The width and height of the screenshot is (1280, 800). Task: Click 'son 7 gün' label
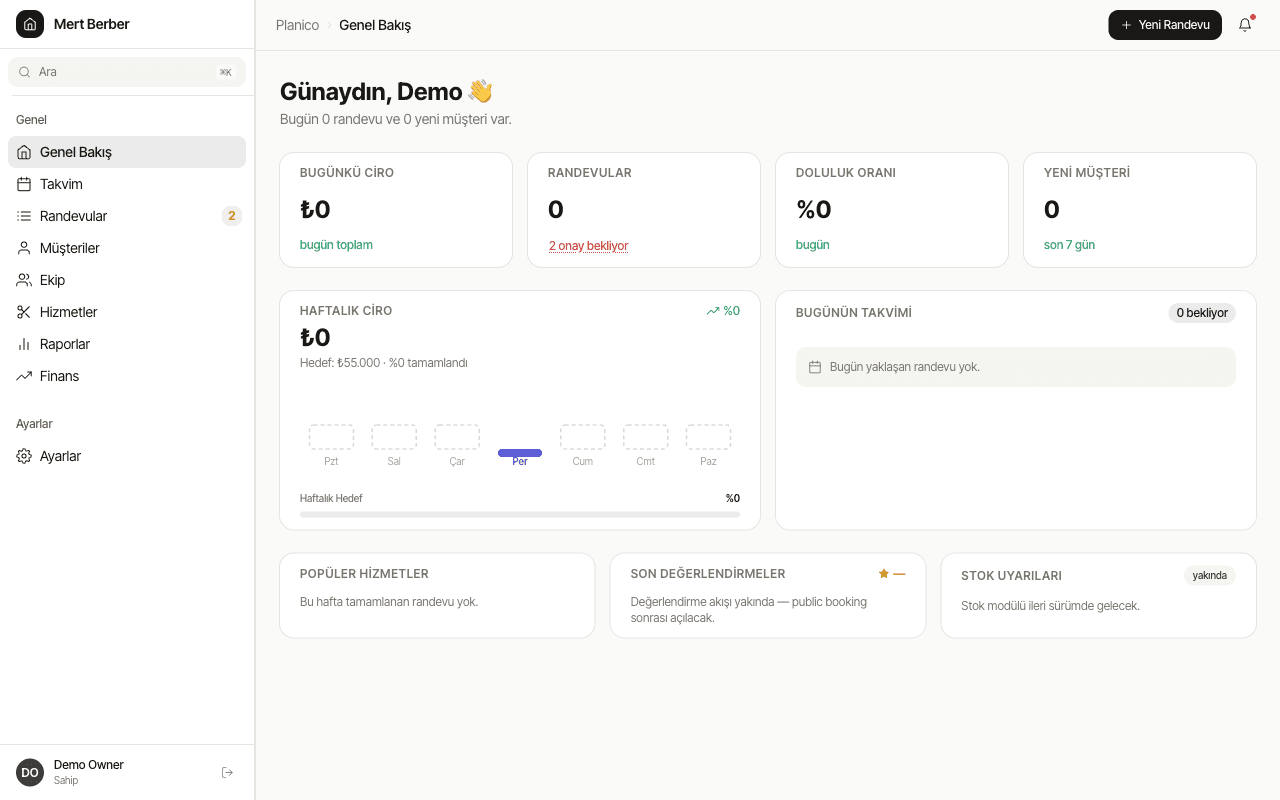(1069, 245)
